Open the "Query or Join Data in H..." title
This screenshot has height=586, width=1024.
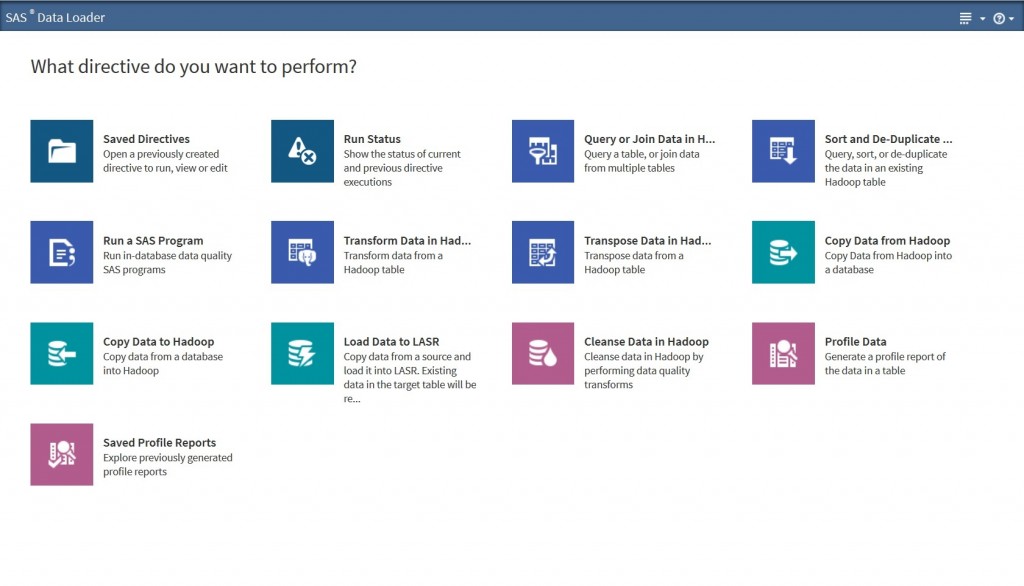tap(650, 139)
